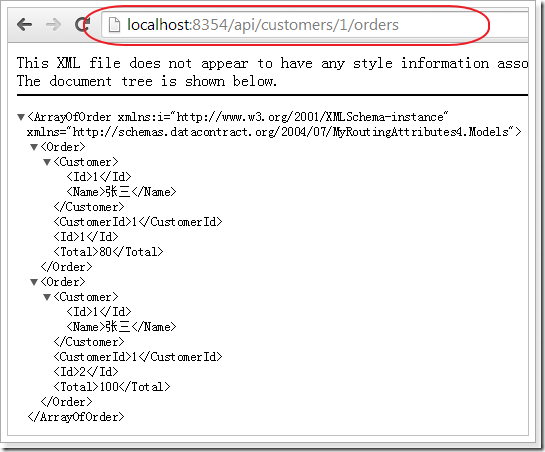Click the forward navigation arrow
545x452 pixels.
tap(53, 25)
